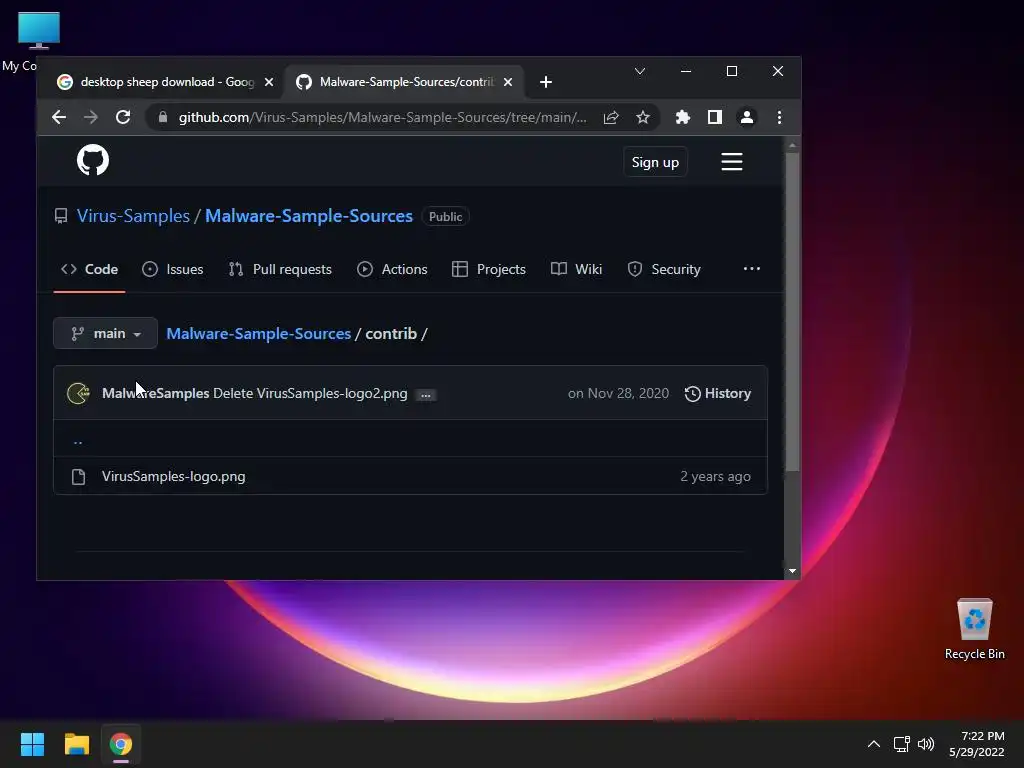Click the scrollbar up arrow

pos(792,145)
